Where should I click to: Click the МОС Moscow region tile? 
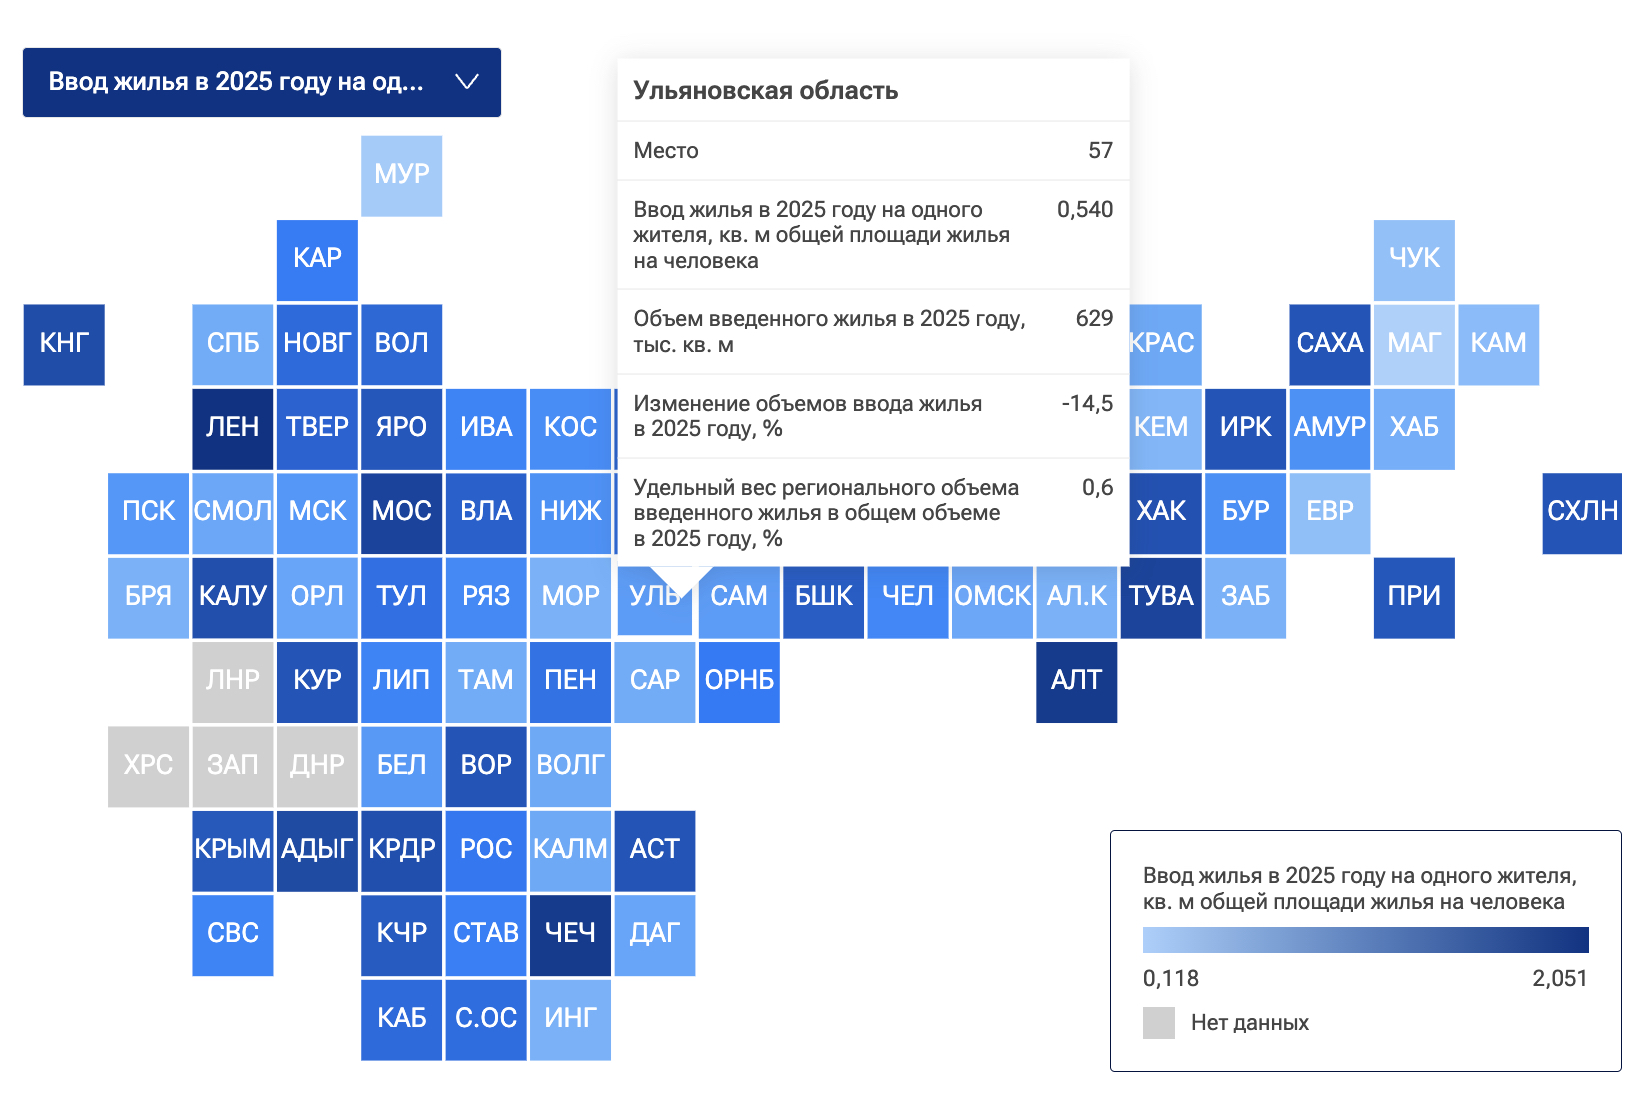pos(401,512)
